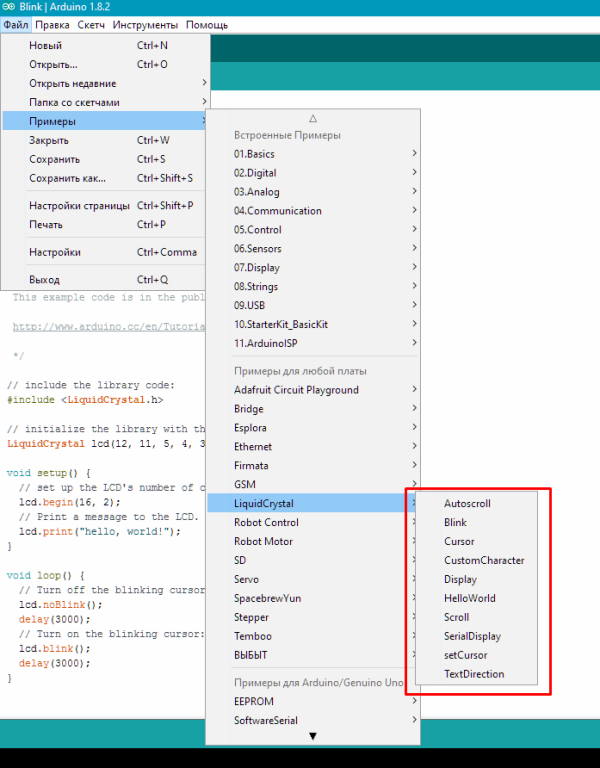Open SpacebrewYun examples
The width and height of the screenshot is (600, 768).
click(x=313, y=599)
